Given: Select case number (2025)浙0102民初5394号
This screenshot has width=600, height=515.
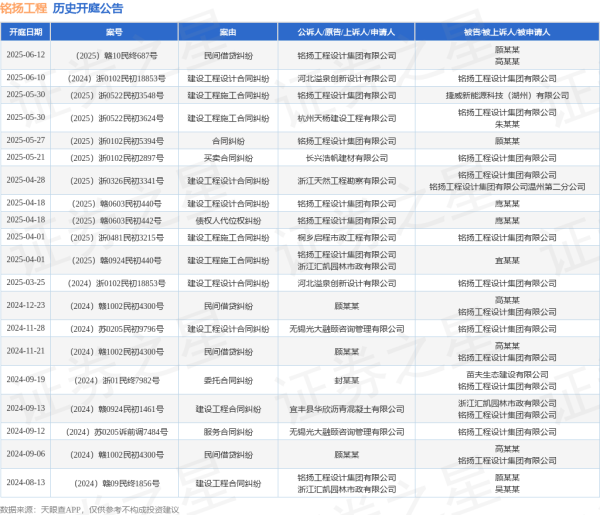Looking at the screenshot, I should point(117,142).
